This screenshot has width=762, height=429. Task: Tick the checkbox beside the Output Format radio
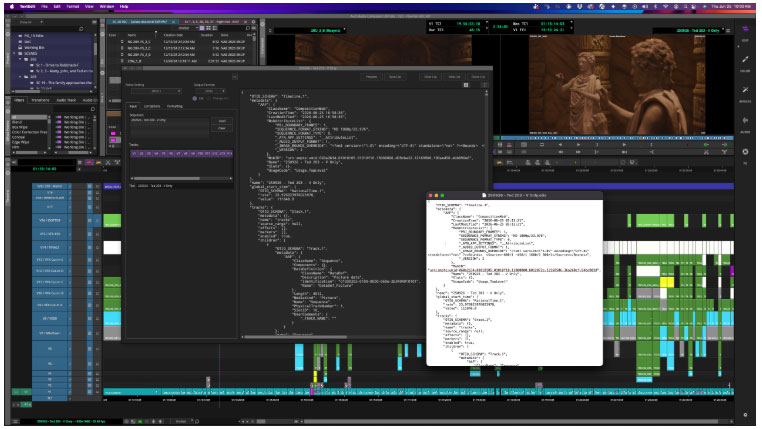click(209, 98)
